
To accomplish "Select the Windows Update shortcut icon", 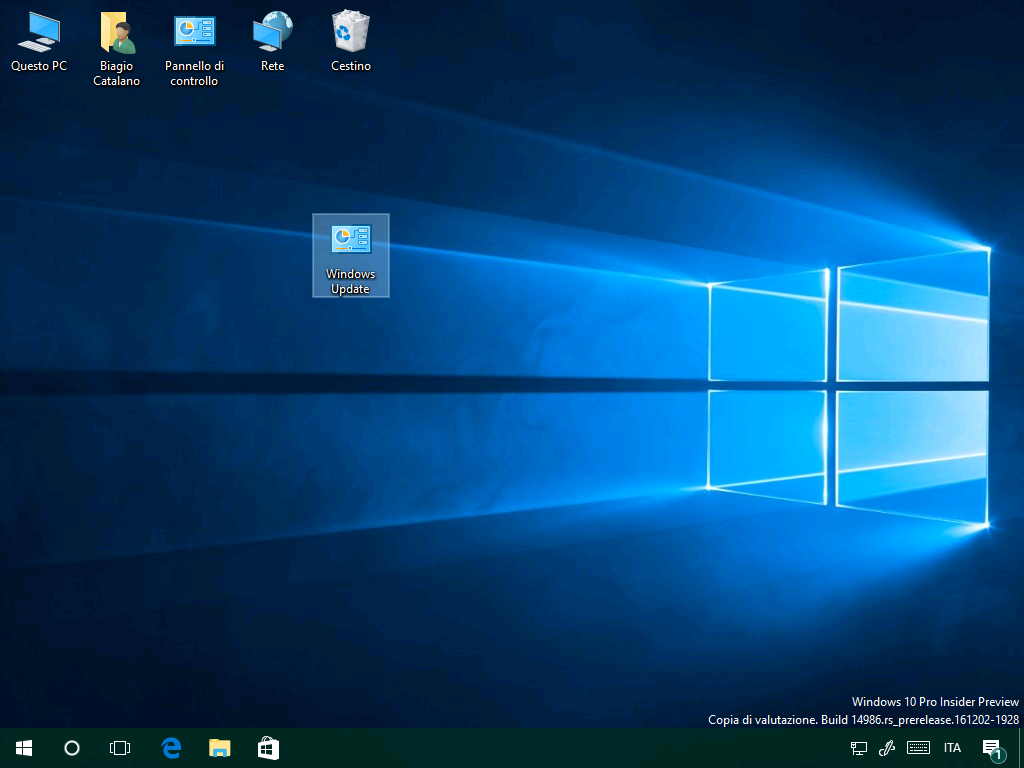I will 351,255.
